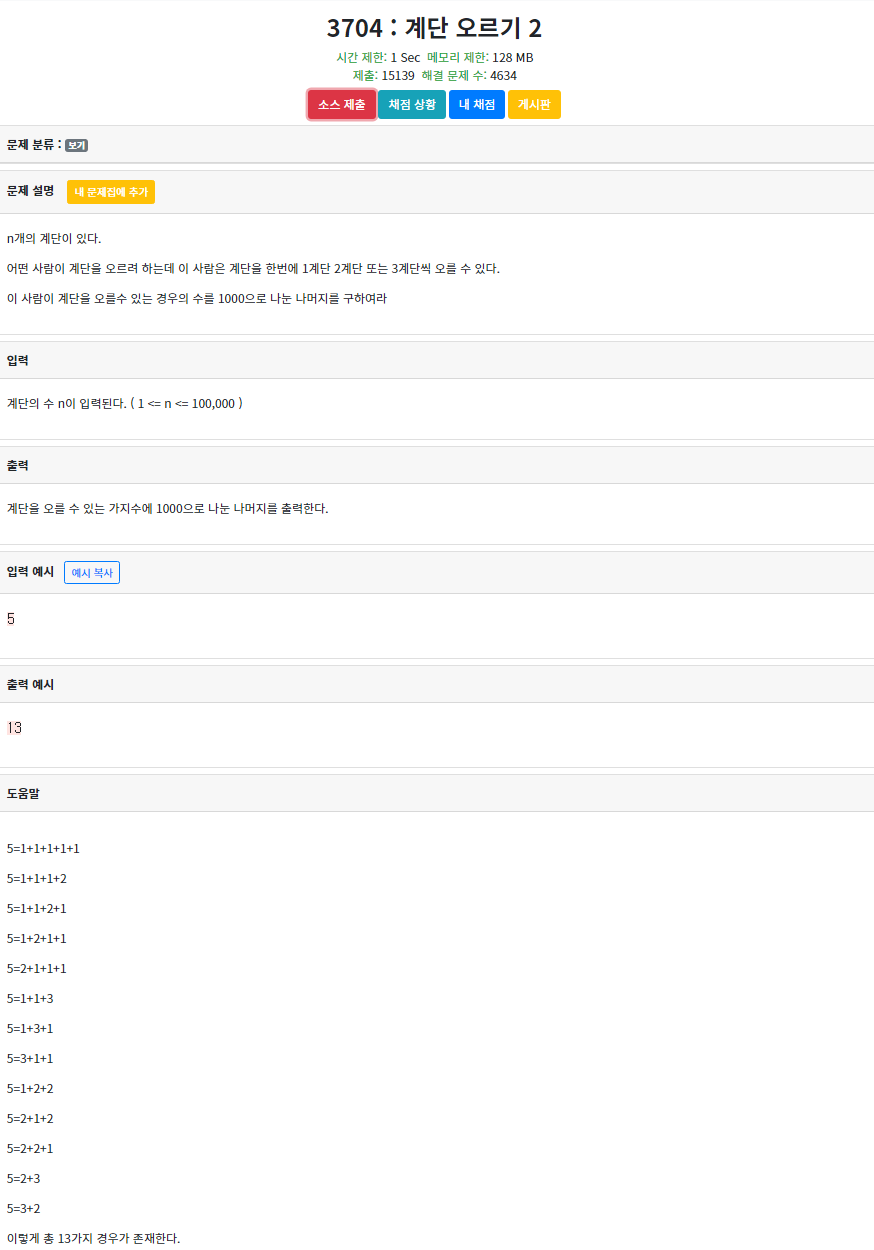Click the summary 이렇게 총 13가지 경우가 존재한다.
This screenshot has width=874, height=1250.
[94, 1238]
